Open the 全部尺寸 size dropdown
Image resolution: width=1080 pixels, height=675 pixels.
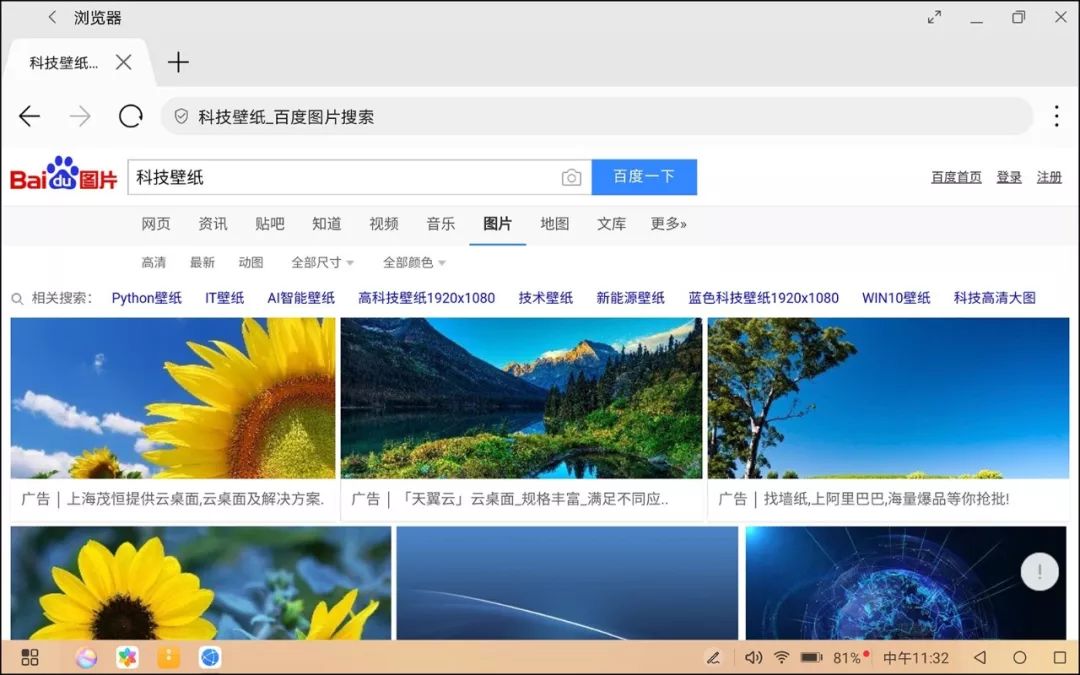tap(316, 261)
